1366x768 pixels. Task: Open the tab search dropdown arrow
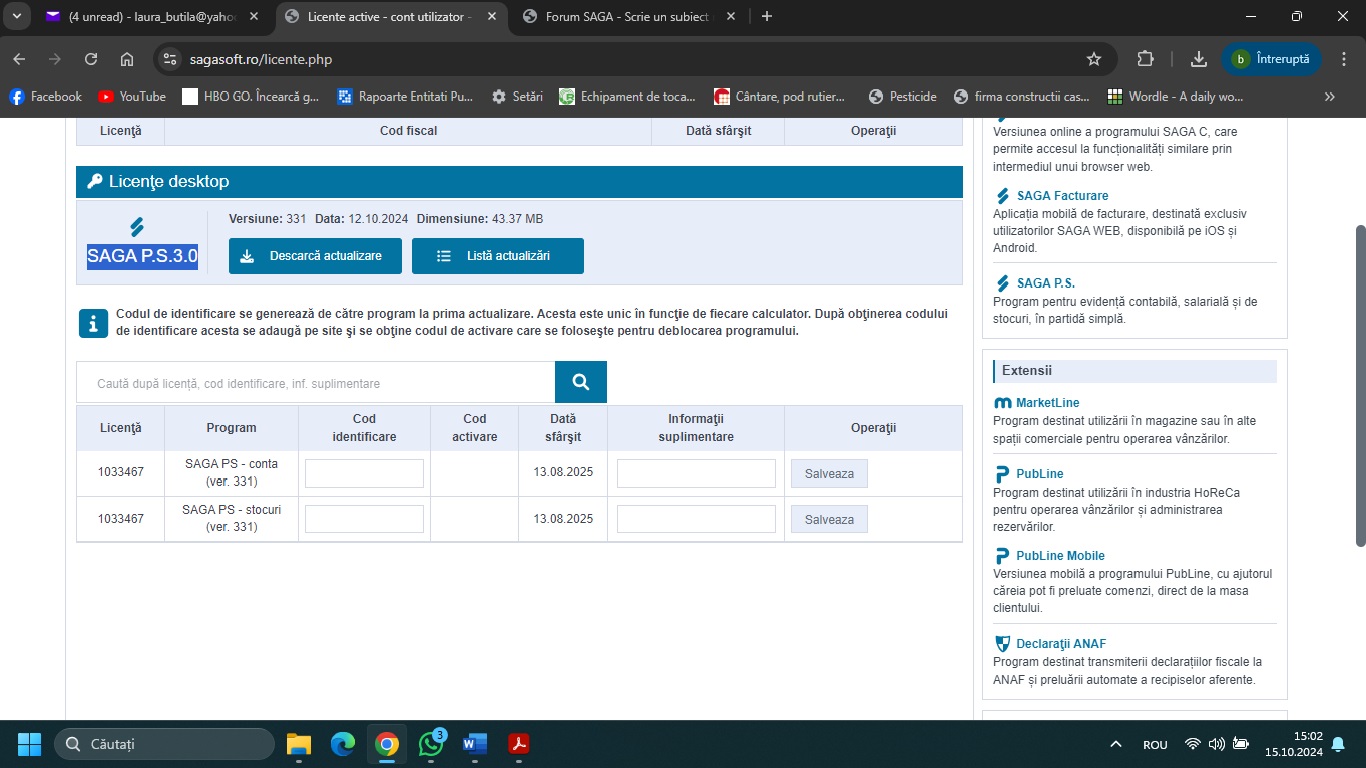click(16, 16)
